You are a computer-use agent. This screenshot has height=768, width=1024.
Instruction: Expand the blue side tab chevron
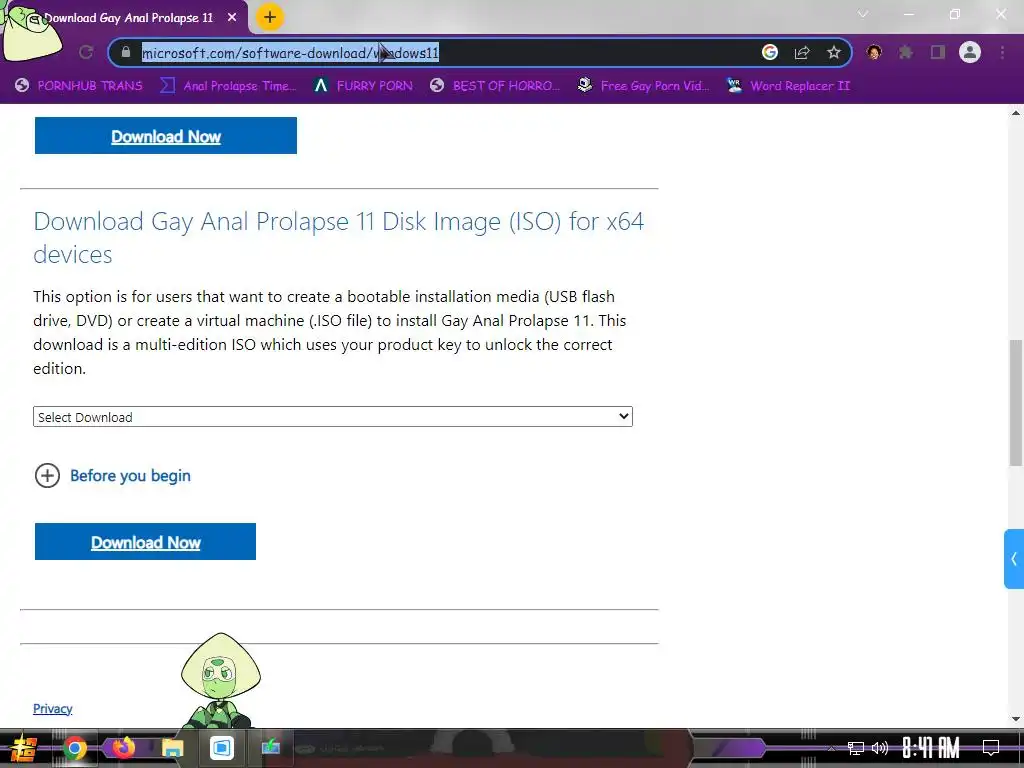tap(1014, 559)
